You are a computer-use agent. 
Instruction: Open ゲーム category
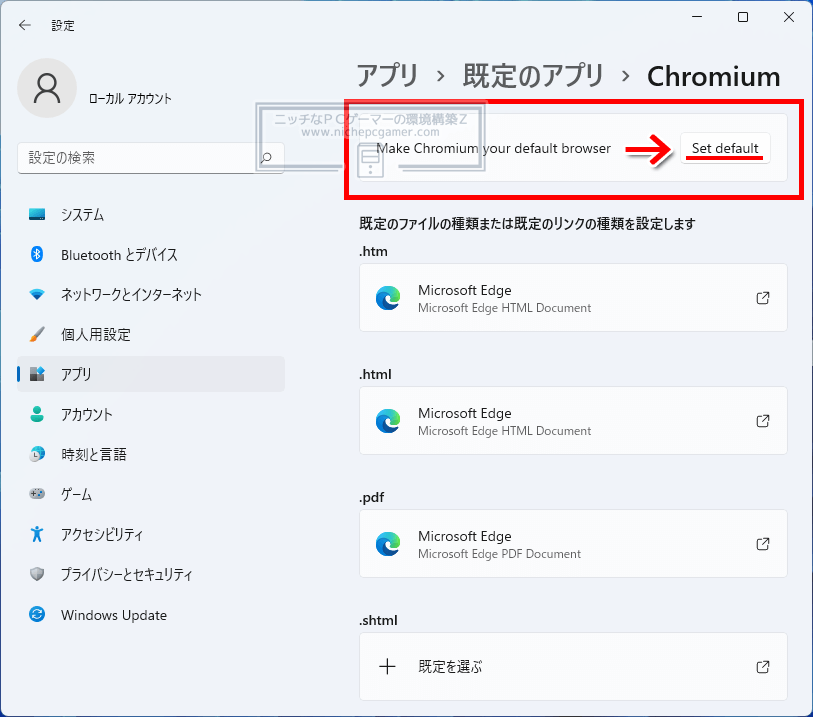(x=151, y=494)
